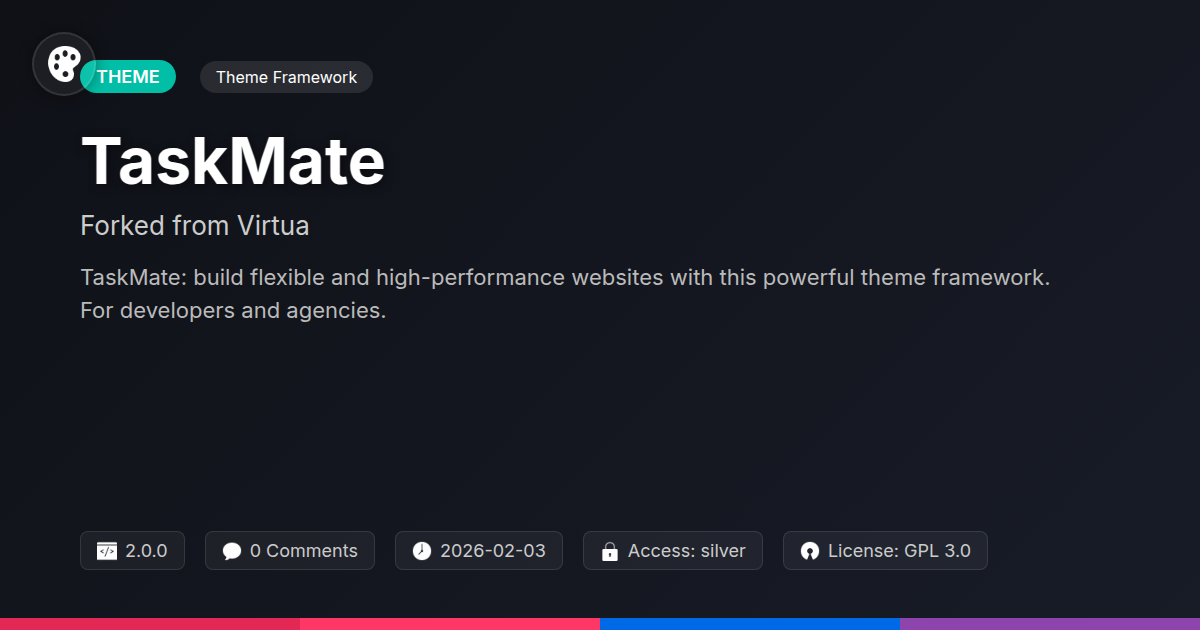The width and height of the screenshot is (1200, 630).
Task: Click the padlock access icon
Action: (x=610, y=551)
